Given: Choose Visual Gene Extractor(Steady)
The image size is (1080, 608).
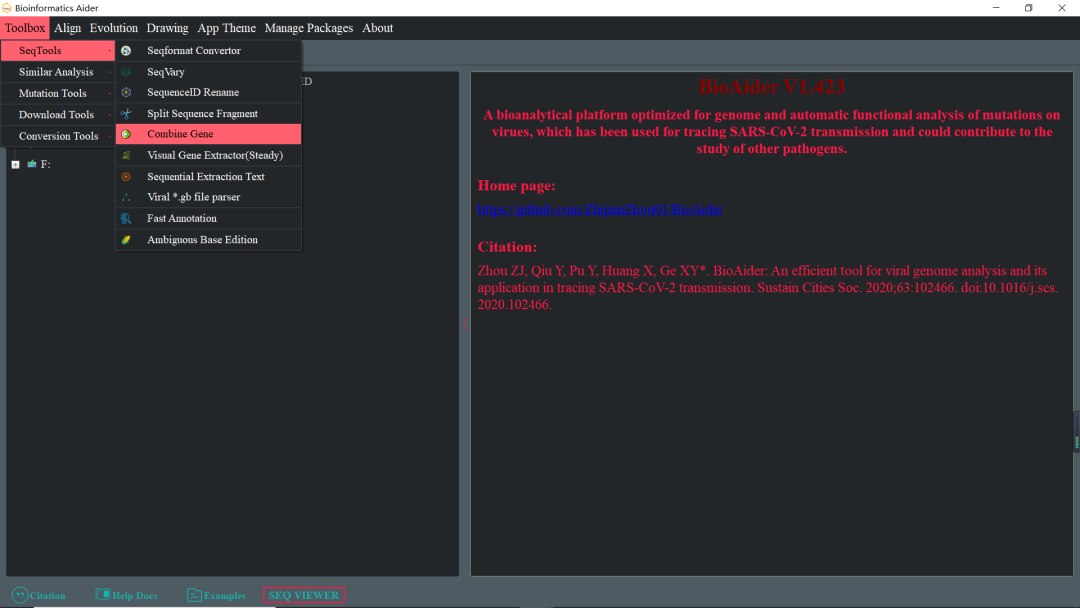Looking at the screenshot, I should pyautogui.click(x=209, y=156).
